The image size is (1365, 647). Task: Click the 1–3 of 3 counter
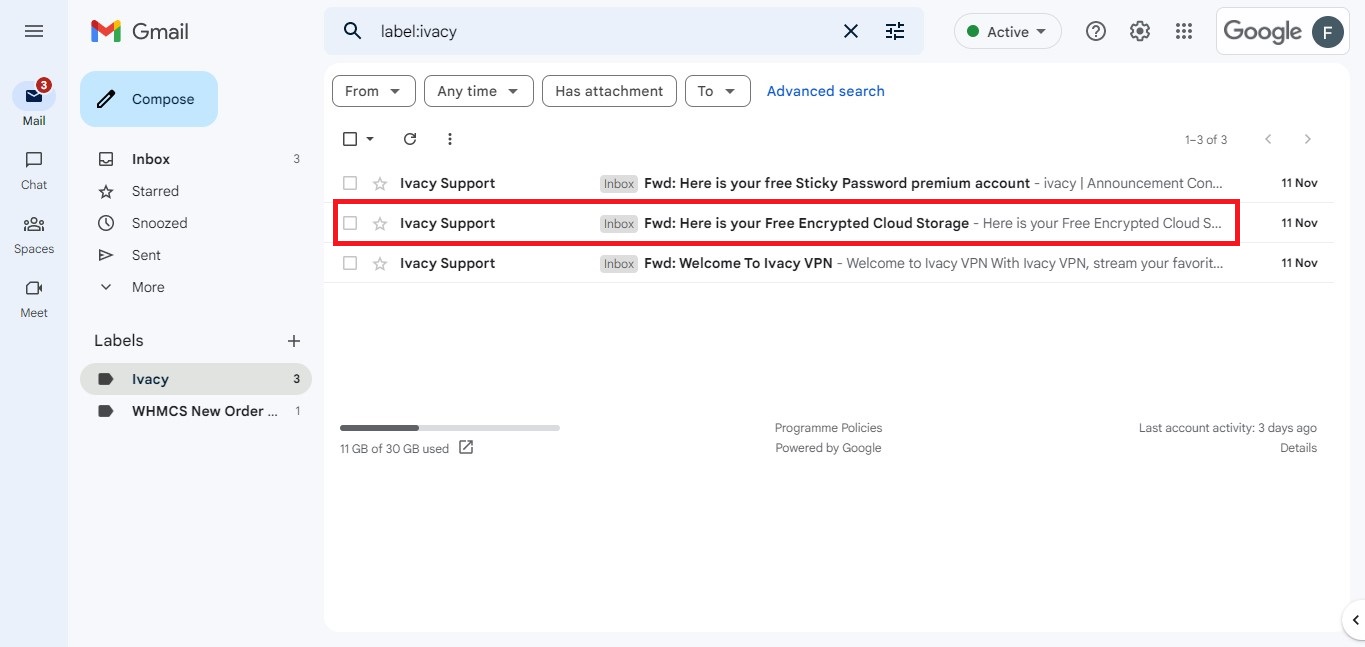tap(1206, 140)
